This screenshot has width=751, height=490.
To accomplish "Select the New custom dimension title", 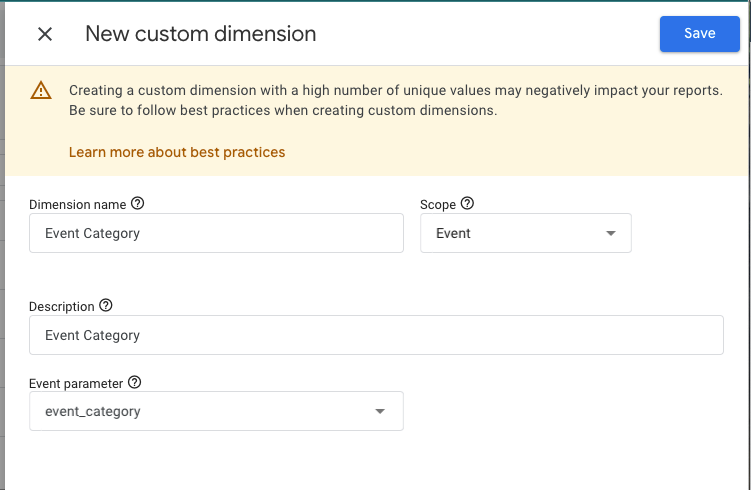I will [x=201, y=34].
